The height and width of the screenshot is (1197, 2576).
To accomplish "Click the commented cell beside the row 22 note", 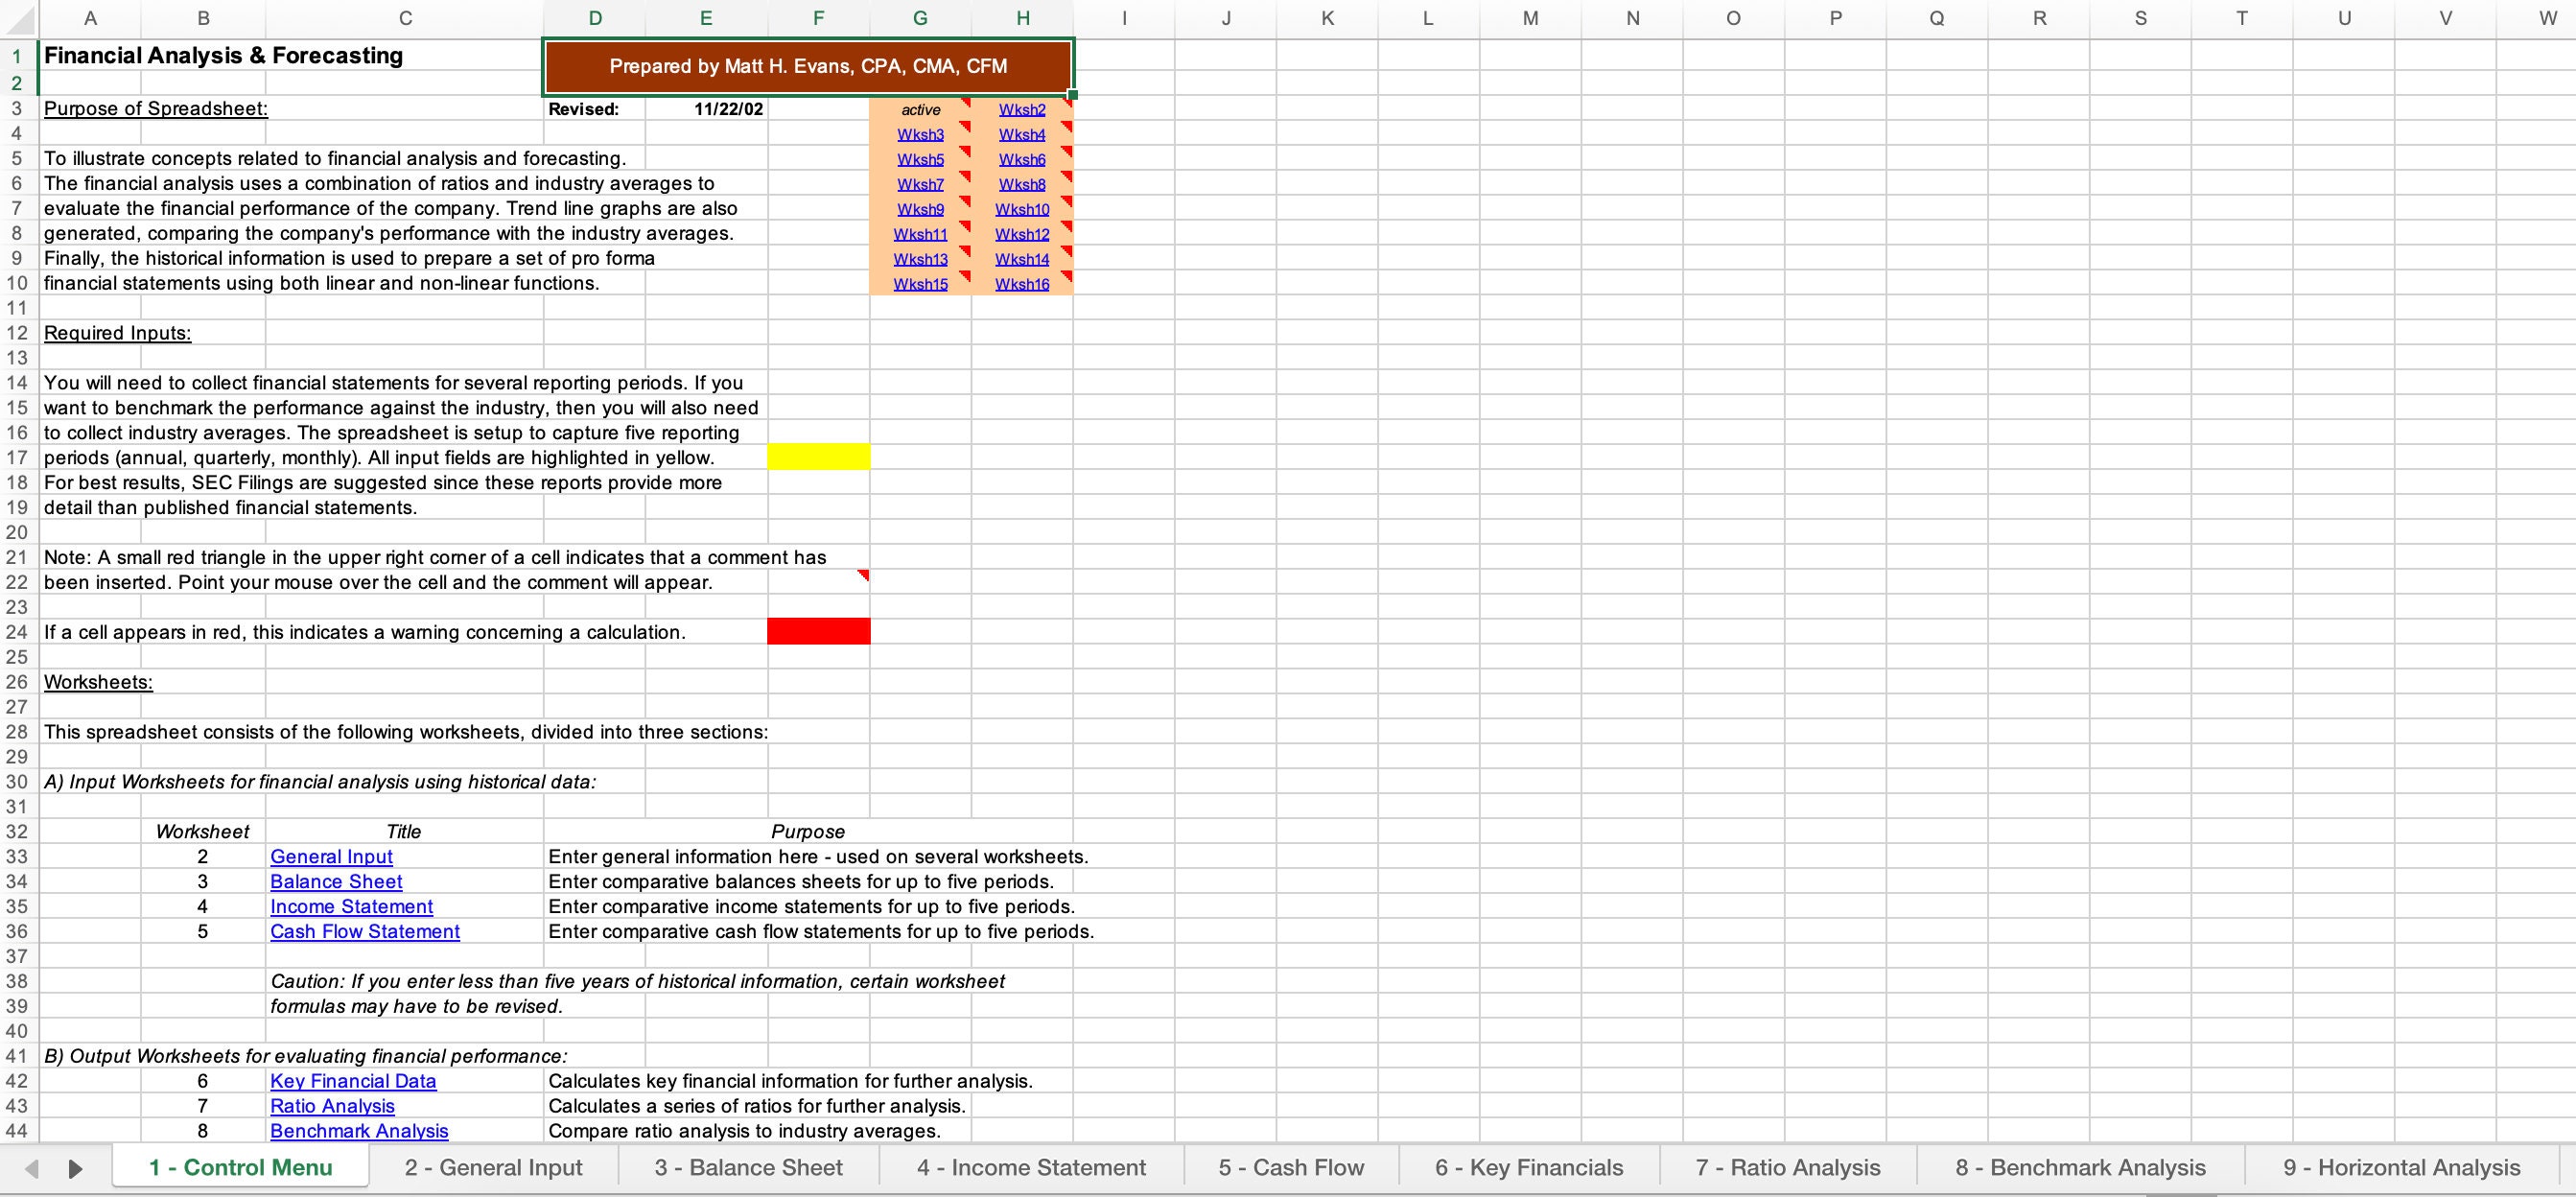I will coord(819,582).
